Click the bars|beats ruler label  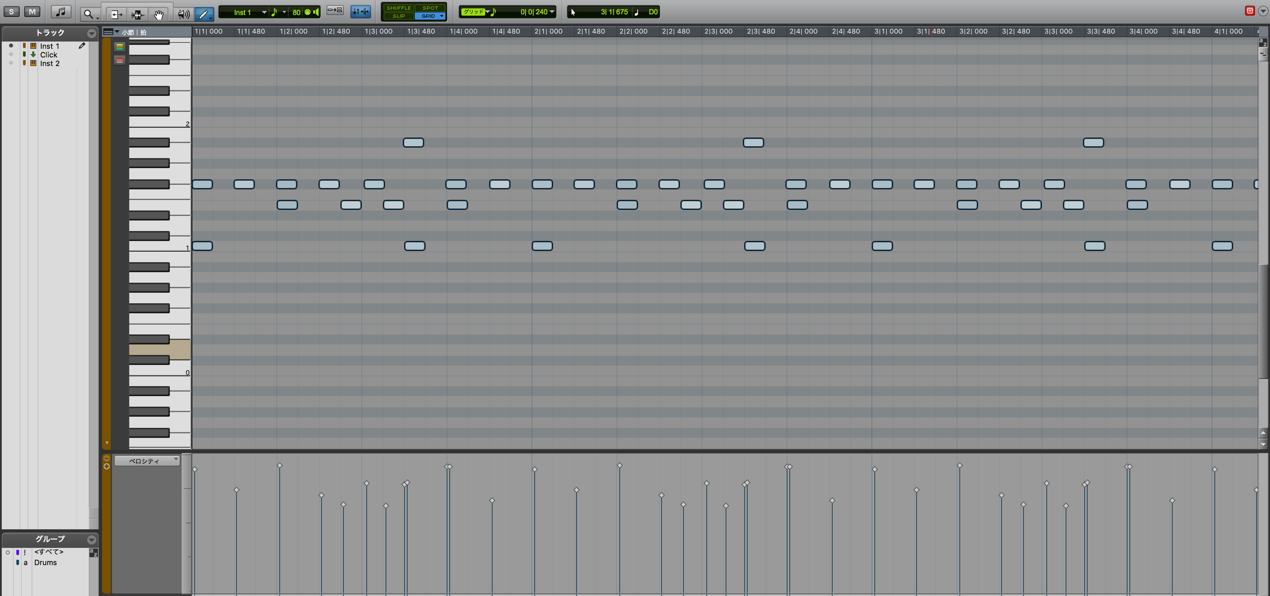click(x=134, y=32)
